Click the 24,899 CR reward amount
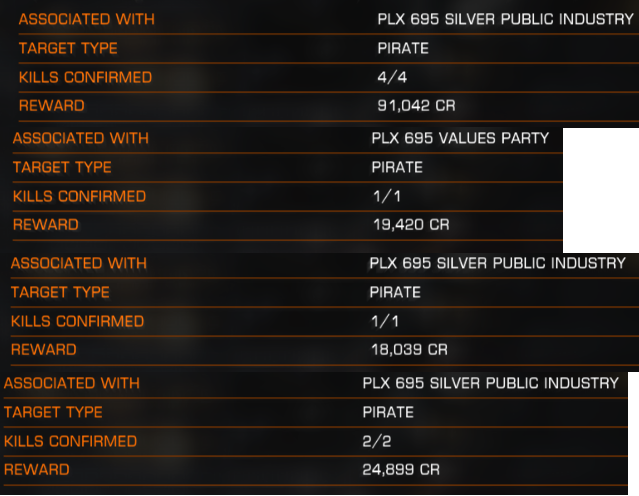This screenshot has height=496, width=639. (401, 470)
